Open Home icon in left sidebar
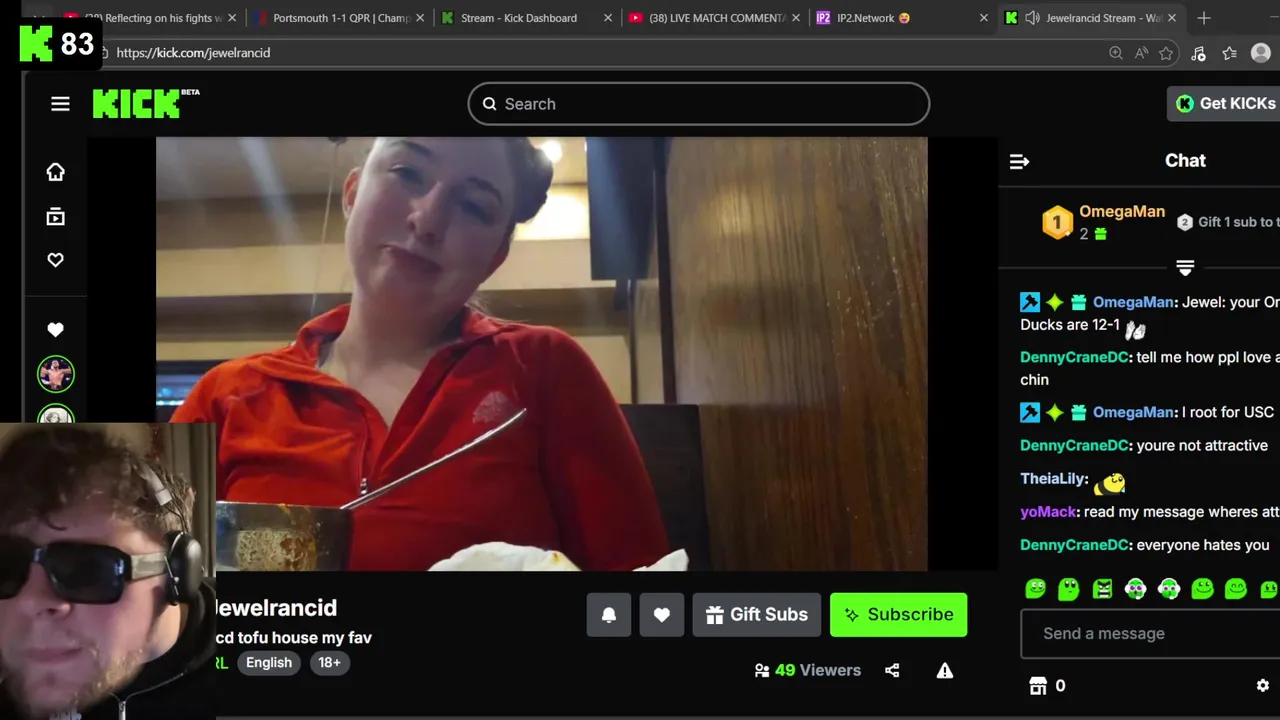The width and height of the screenshot is (1280, 720). (56, 172)
